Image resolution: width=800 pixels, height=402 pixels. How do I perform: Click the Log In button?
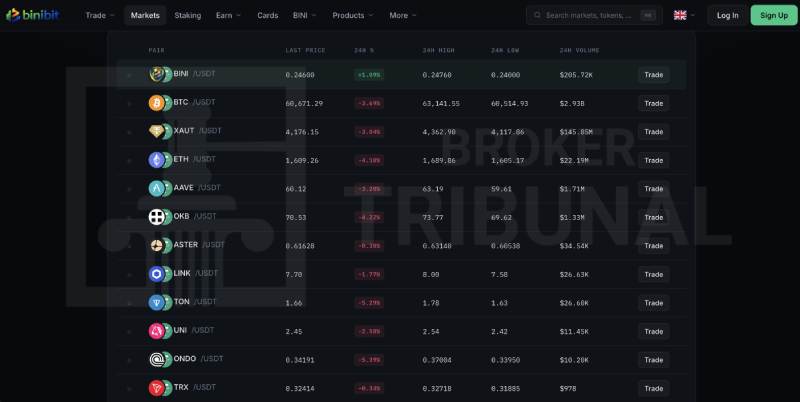pyautogui.click(x=727, y=15)
